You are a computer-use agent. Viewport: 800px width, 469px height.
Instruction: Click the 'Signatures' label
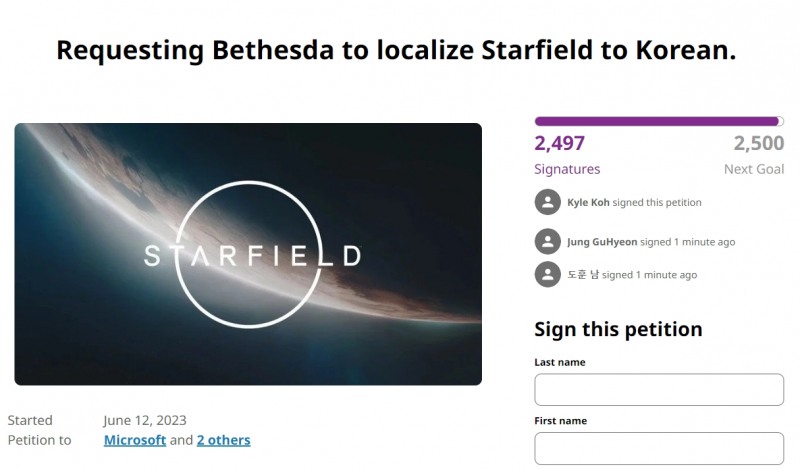point(567,169)
